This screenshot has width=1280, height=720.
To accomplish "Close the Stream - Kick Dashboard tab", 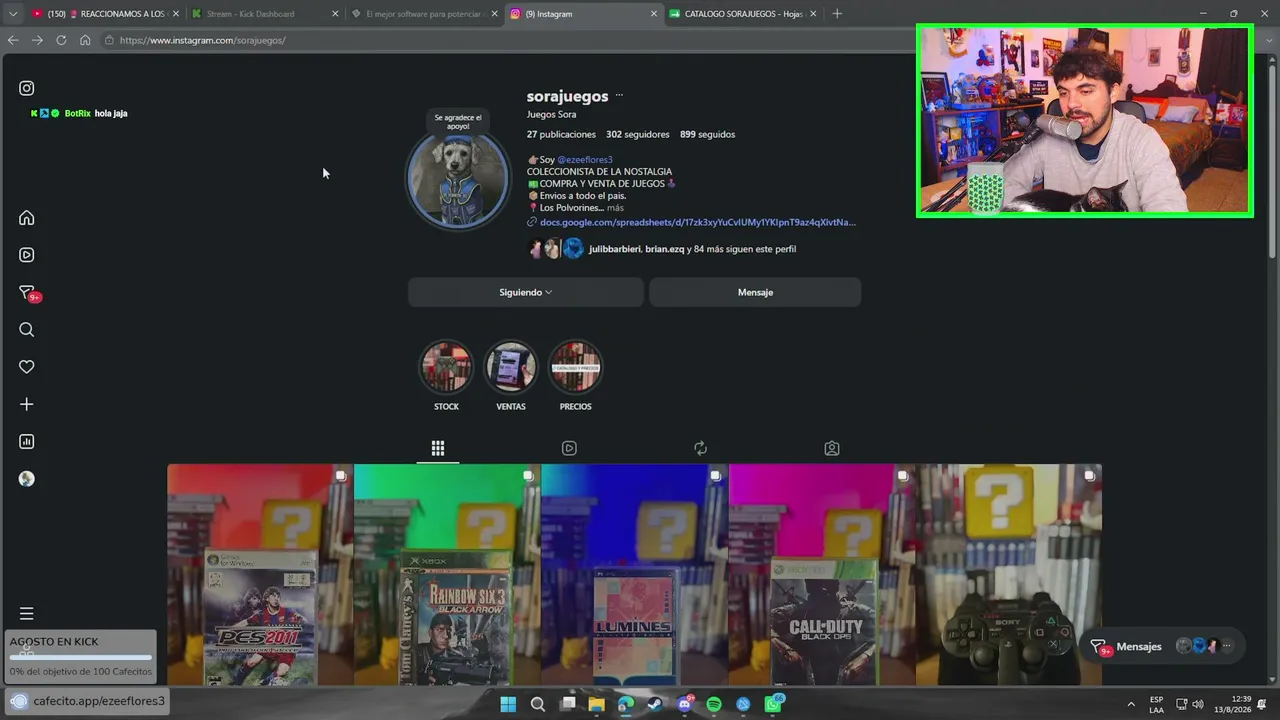I will point(335,14).
